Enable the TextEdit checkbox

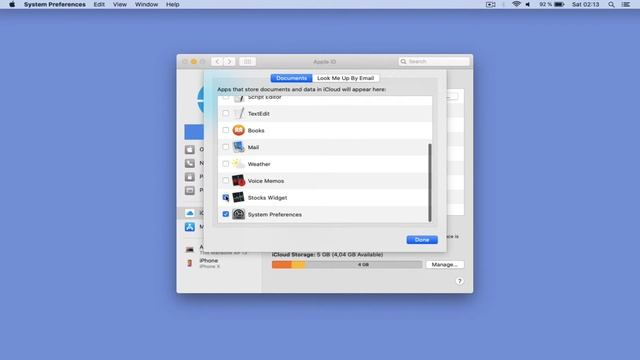coord(226,113)
